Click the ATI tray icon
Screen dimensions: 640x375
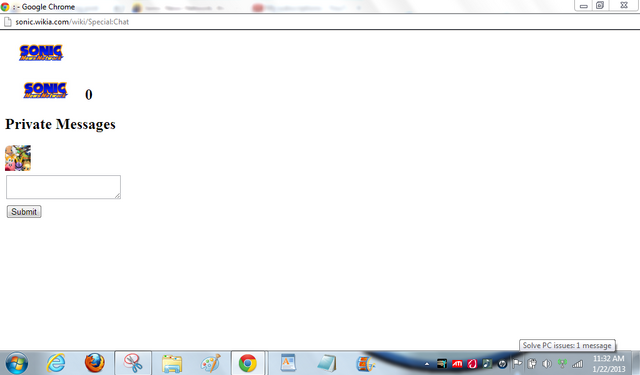(x=457, y=364)
